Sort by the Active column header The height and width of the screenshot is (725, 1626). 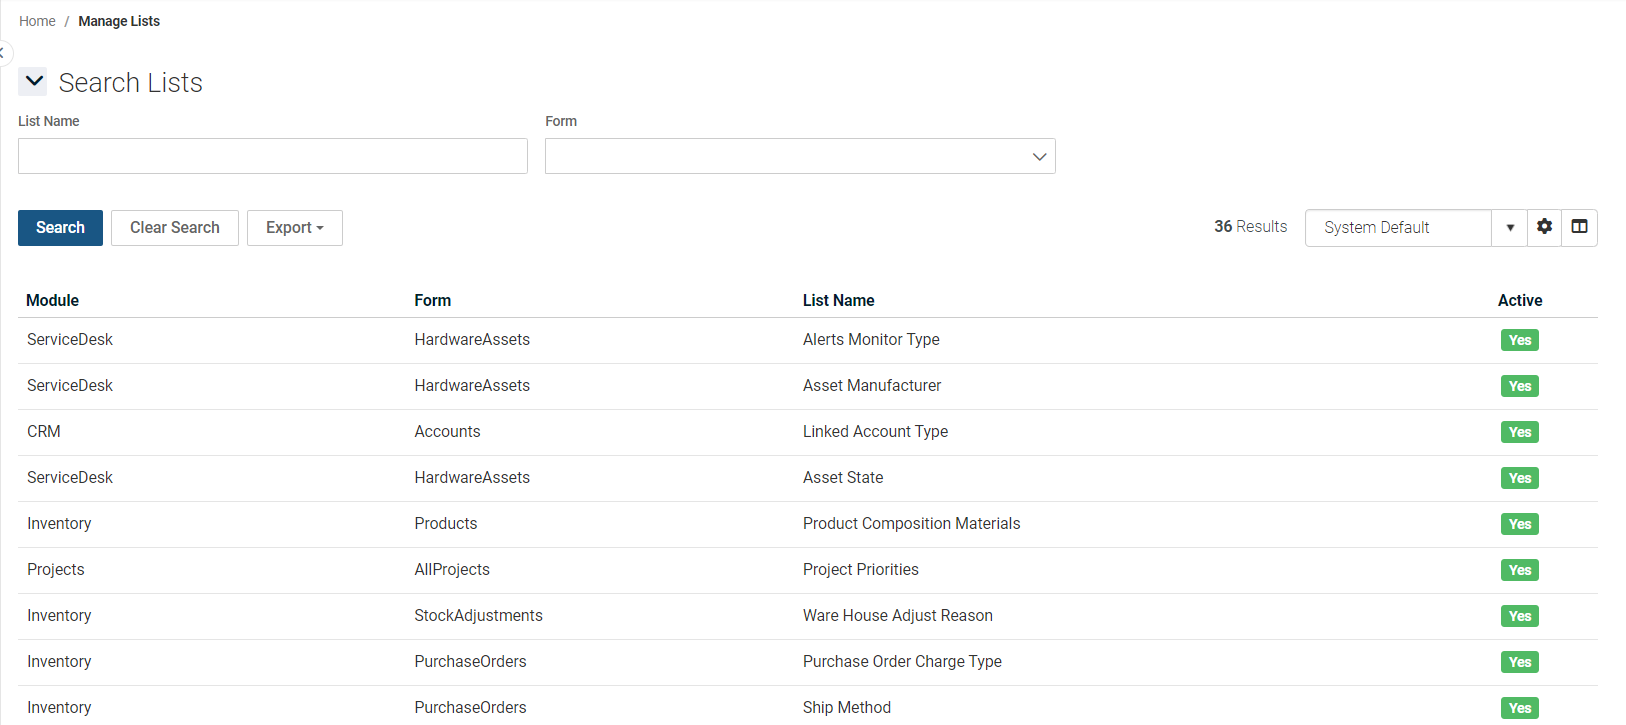click(1519, 300)
